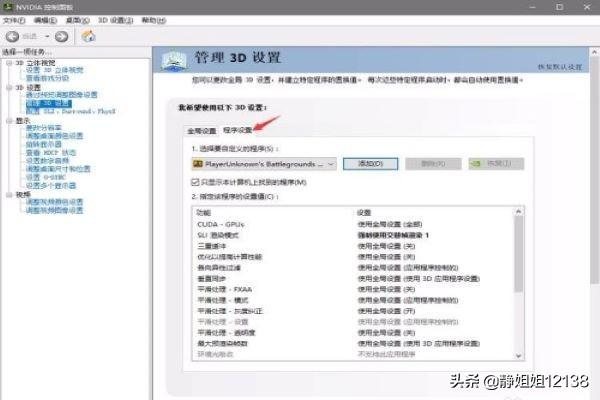This screenshot has height=400, width=600.
Task: Switch to the 全局设置 tab
Action: tap(202, 131)
